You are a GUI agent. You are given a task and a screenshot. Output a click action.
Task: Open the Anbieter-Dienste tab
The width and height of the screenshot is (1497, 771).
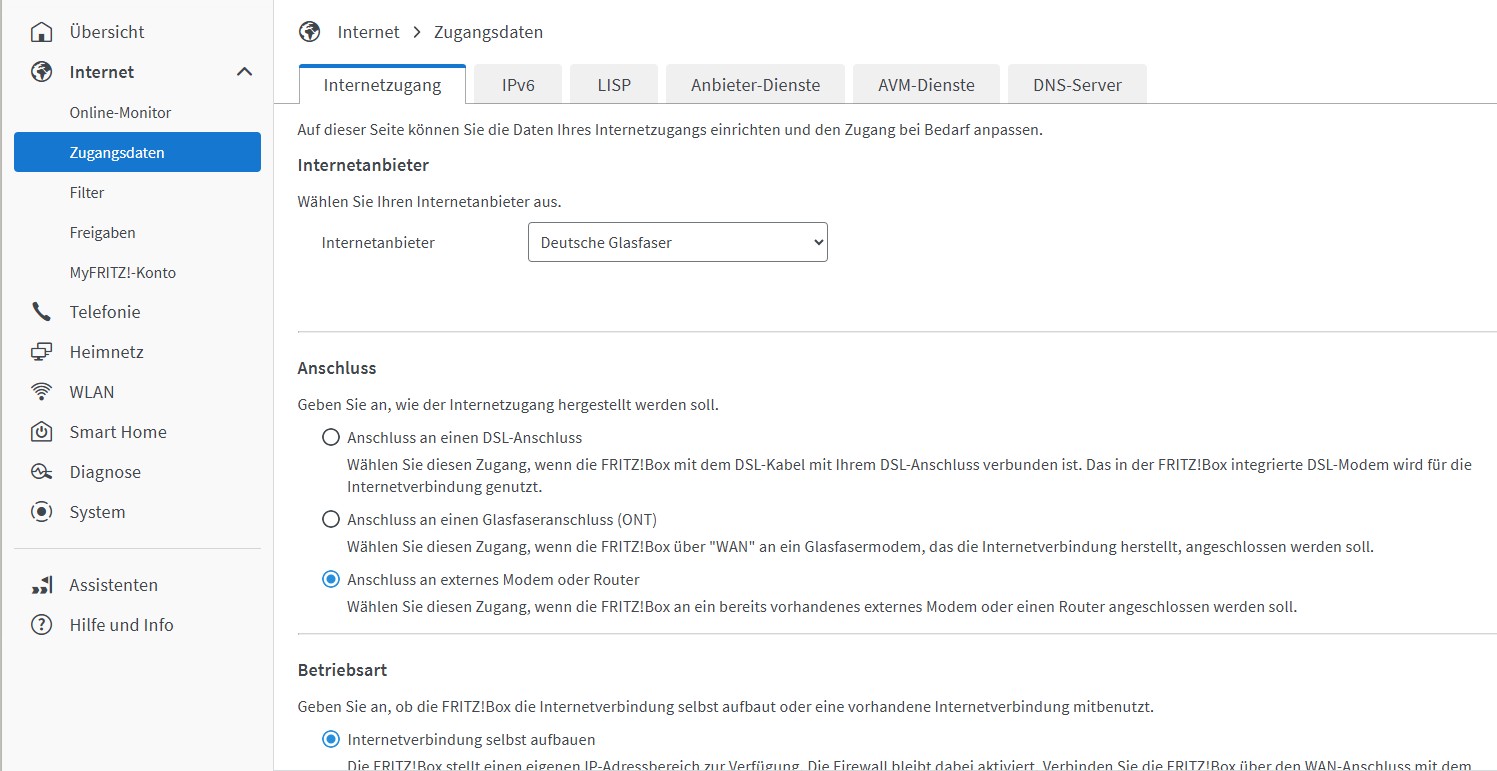click(755, 85)
